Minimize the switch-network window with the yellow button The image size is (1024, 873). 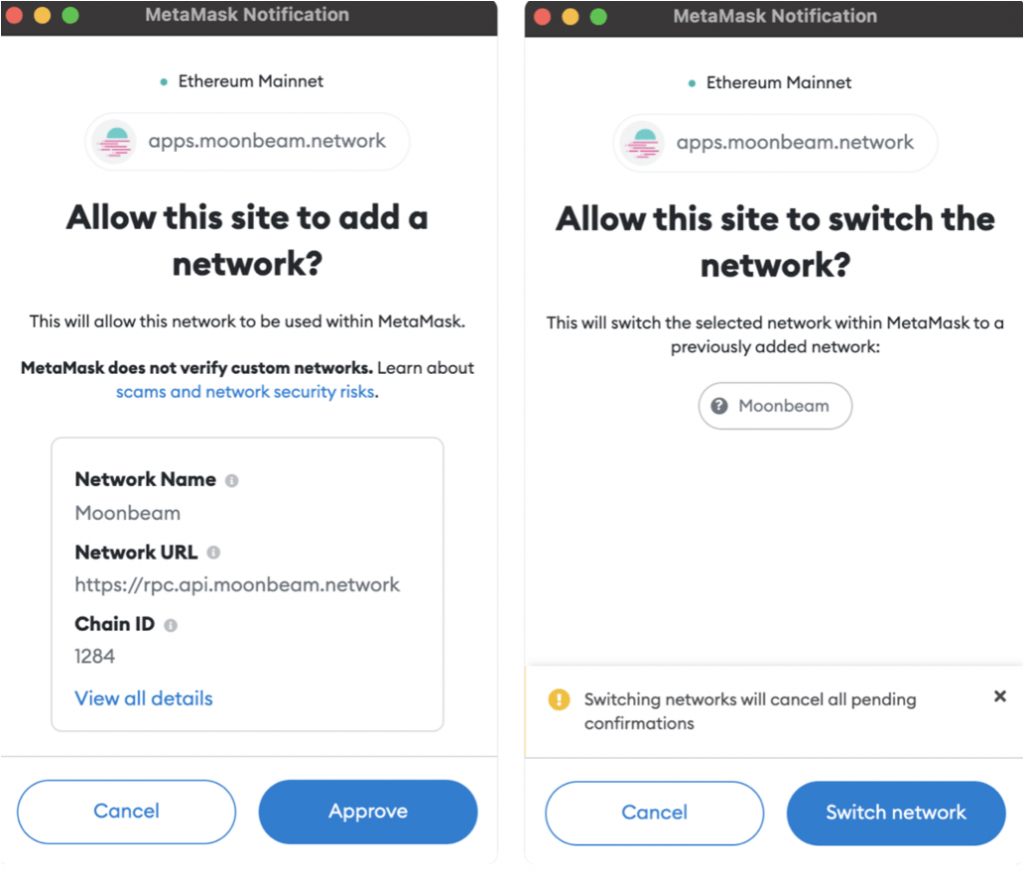pos(570,16)
